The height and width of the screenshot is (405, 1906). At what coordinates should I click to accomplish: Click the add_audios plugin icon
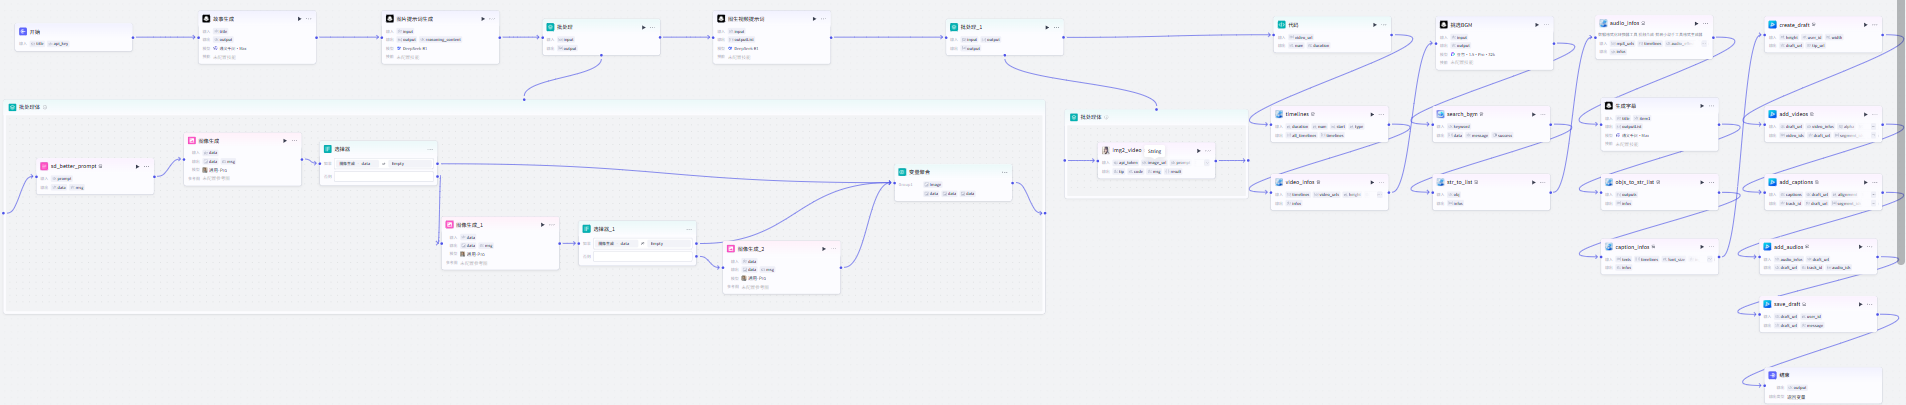click(1768, 247)
